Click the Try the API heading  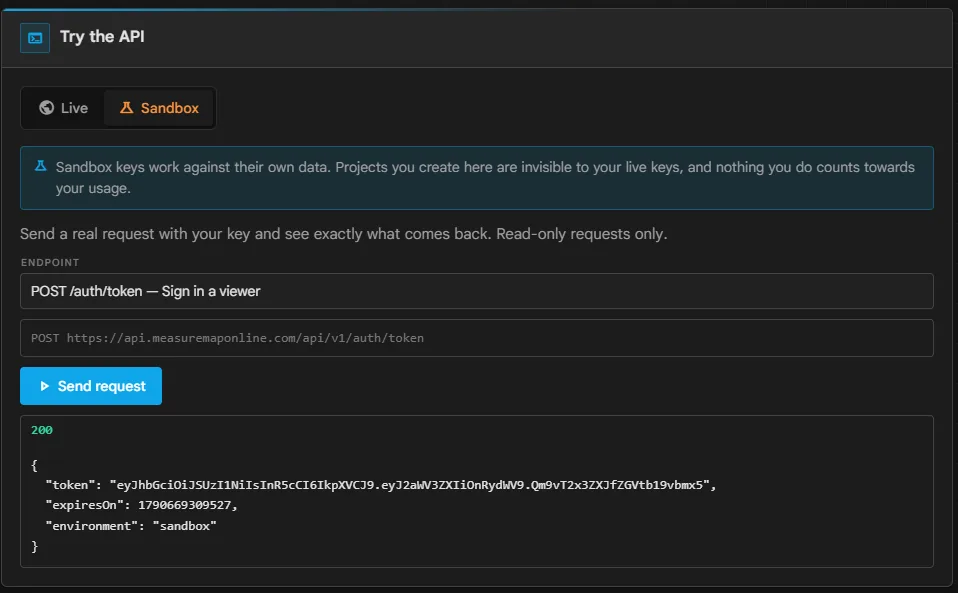102,37
